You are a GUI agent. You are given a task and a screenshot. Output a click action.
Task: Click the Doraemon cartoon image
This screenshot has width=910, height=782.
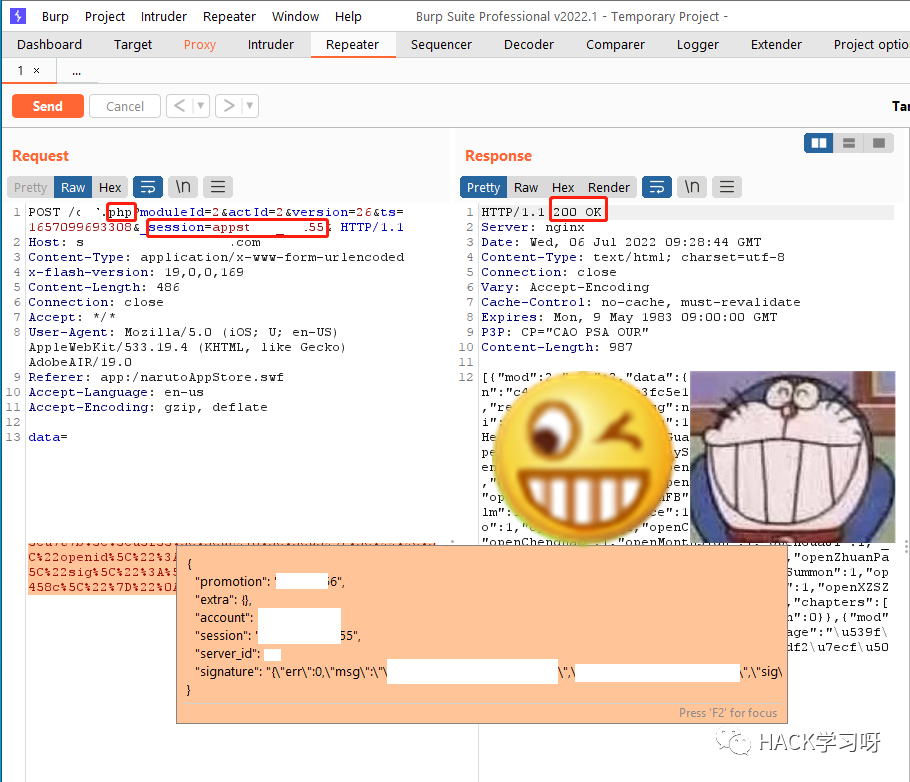pos(792,457)
